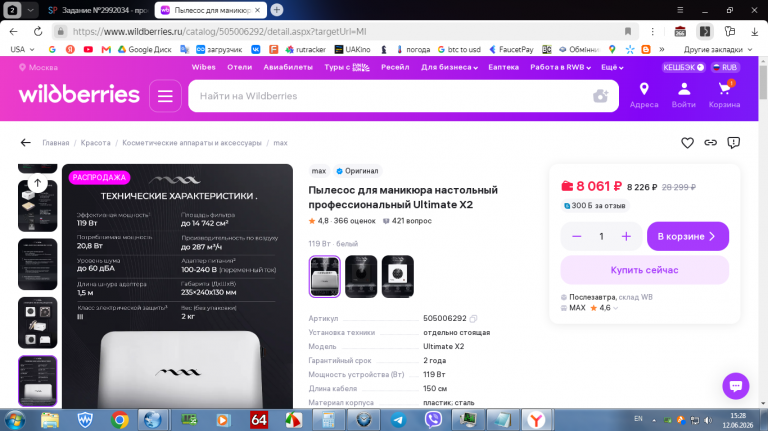Open browser downloads
Image resolution: width=768 pixels, height=431 pixels.
click(754, 31)
